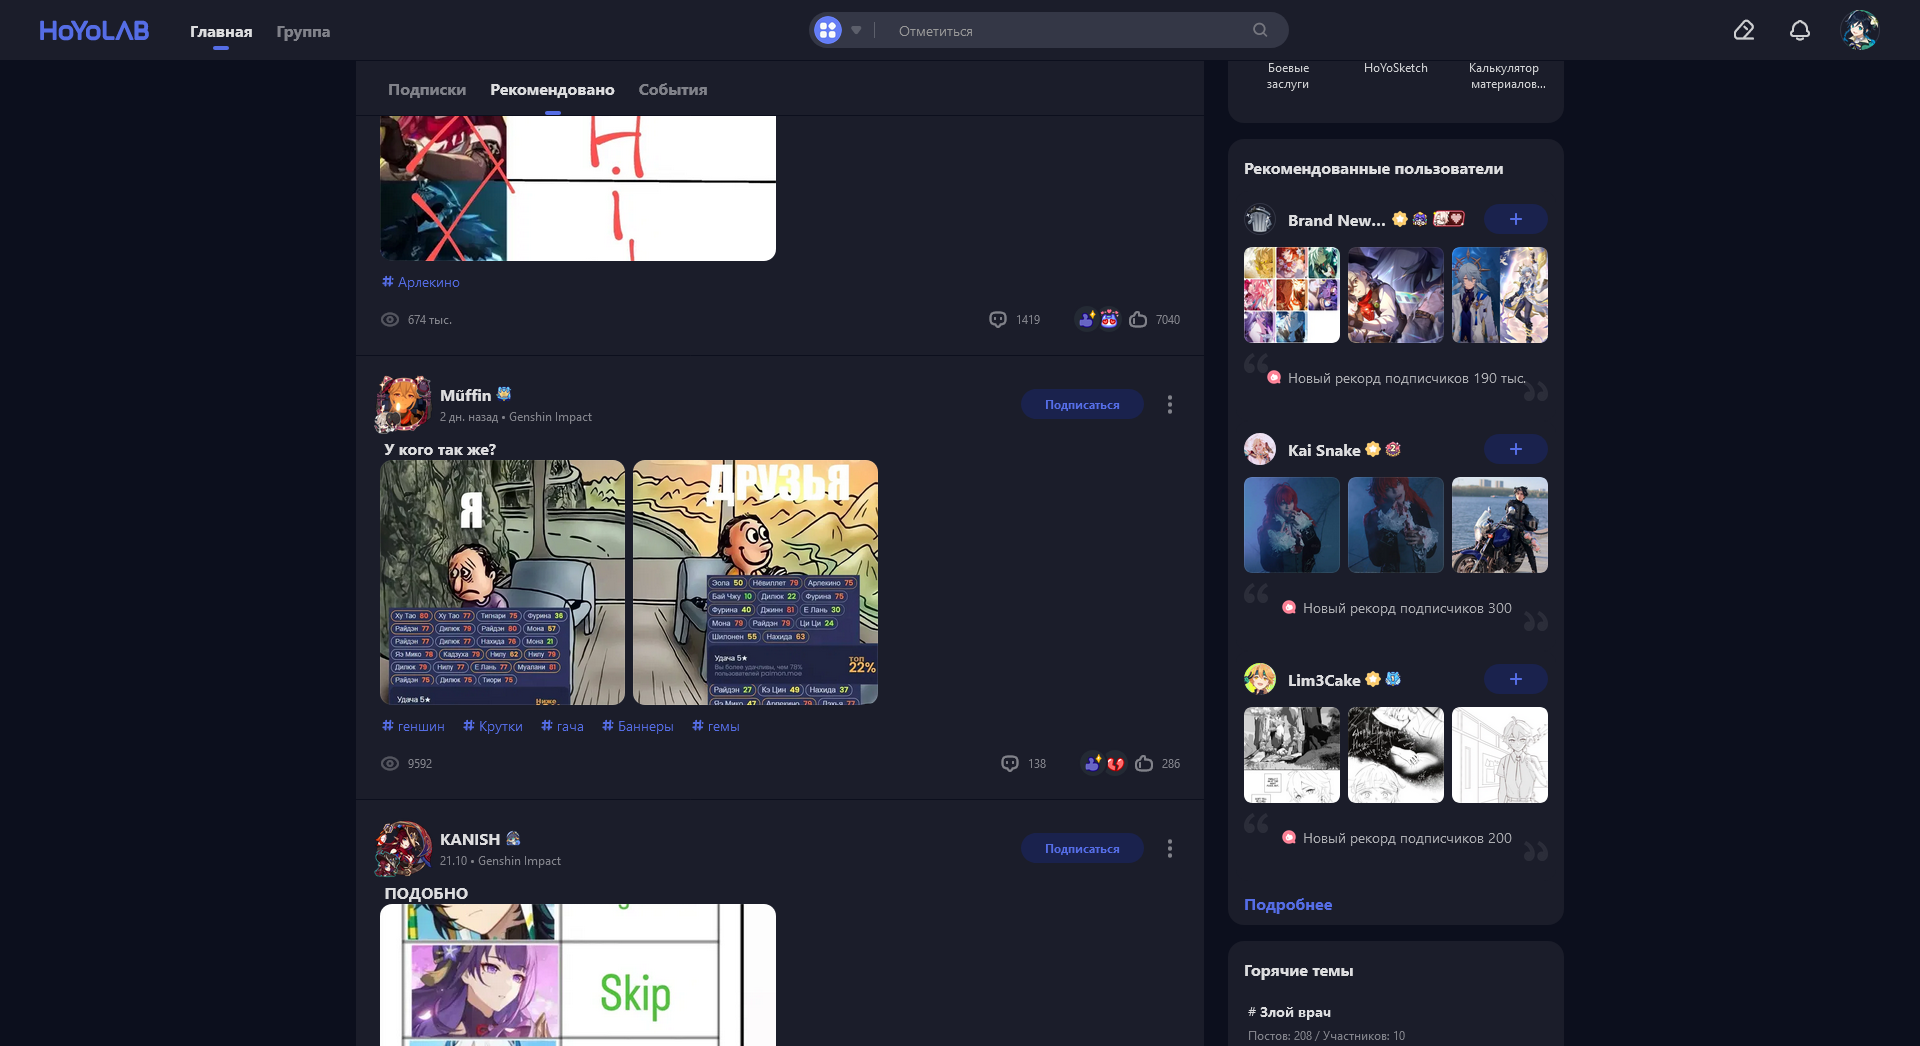Open the Злой врач hot topic
The height and width of the screenshot is (1046, 1920).
click(x=1290, y=1012)
